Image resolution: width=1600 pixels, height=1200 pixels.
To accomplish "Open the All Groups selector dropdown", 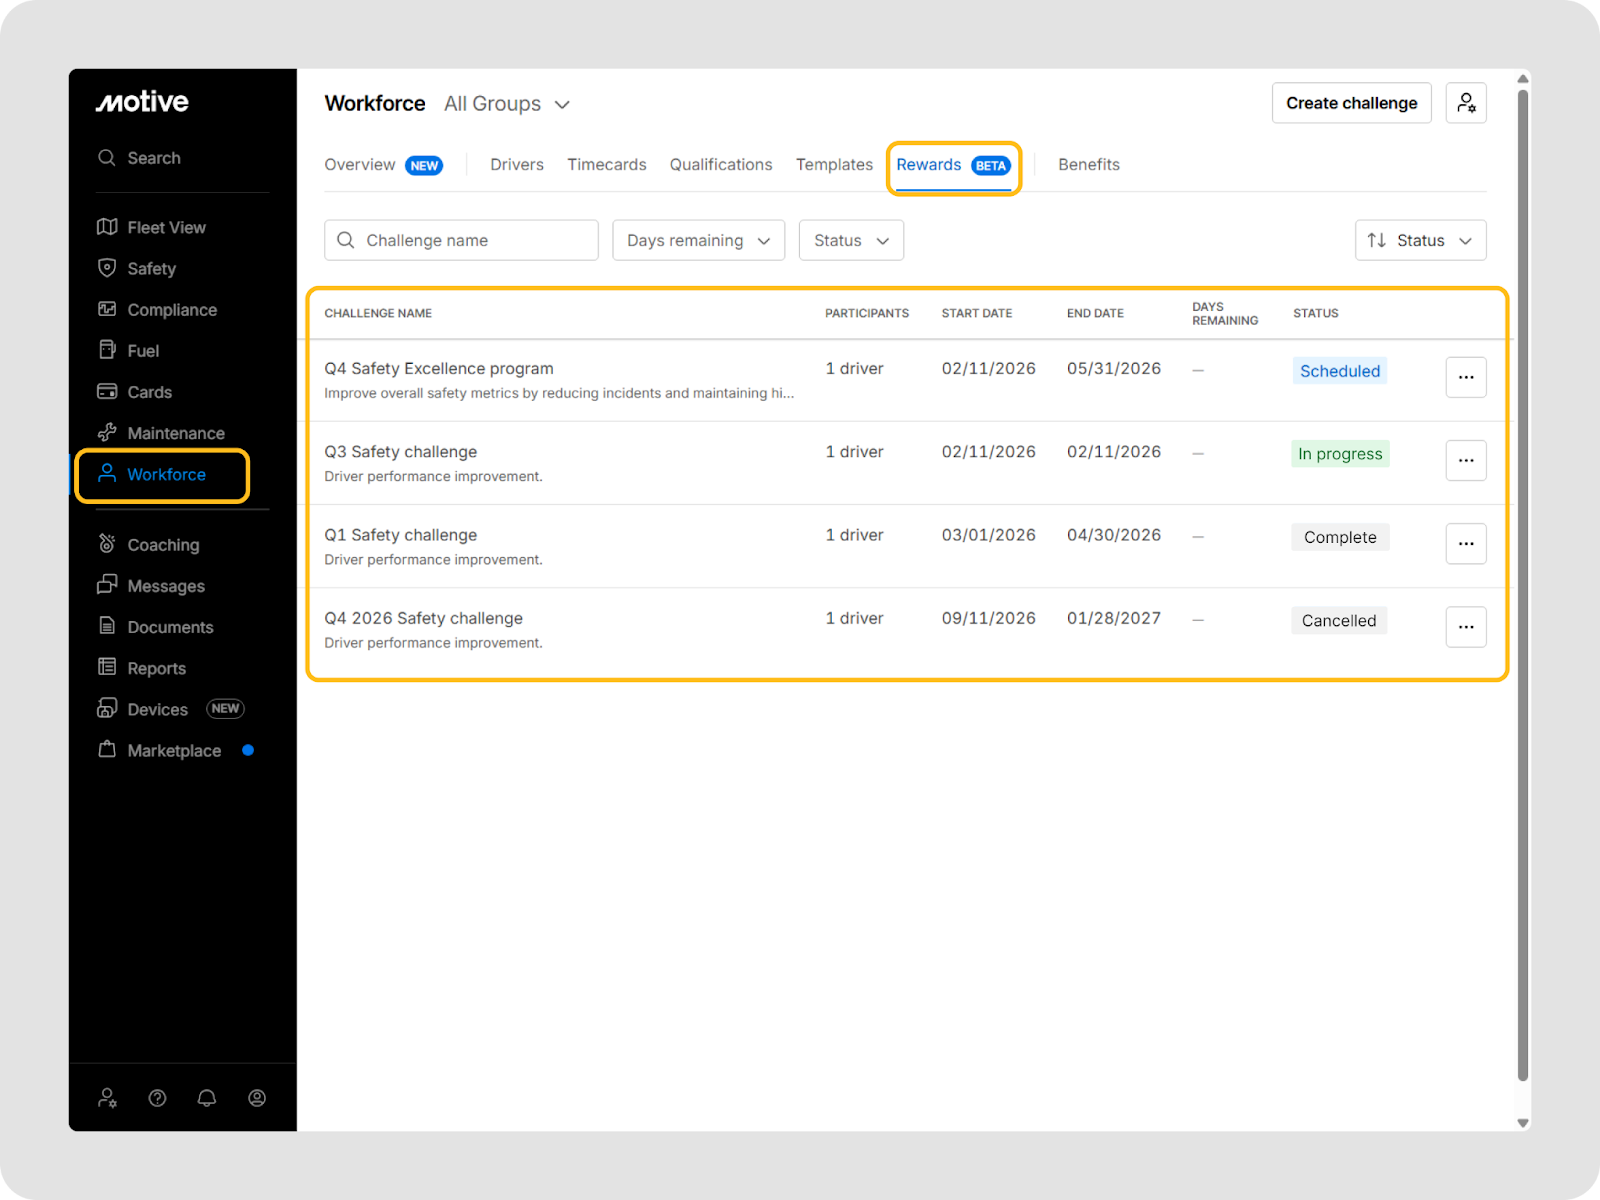I will click(507, 104).
